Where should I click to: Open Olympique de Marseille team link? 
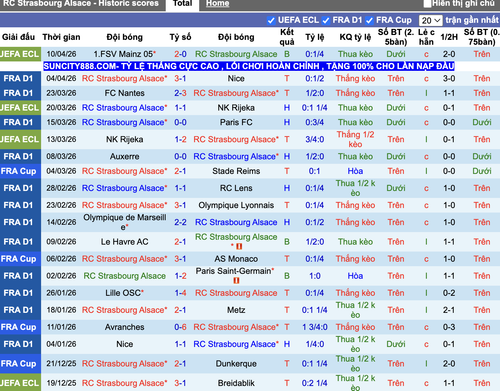124,222
